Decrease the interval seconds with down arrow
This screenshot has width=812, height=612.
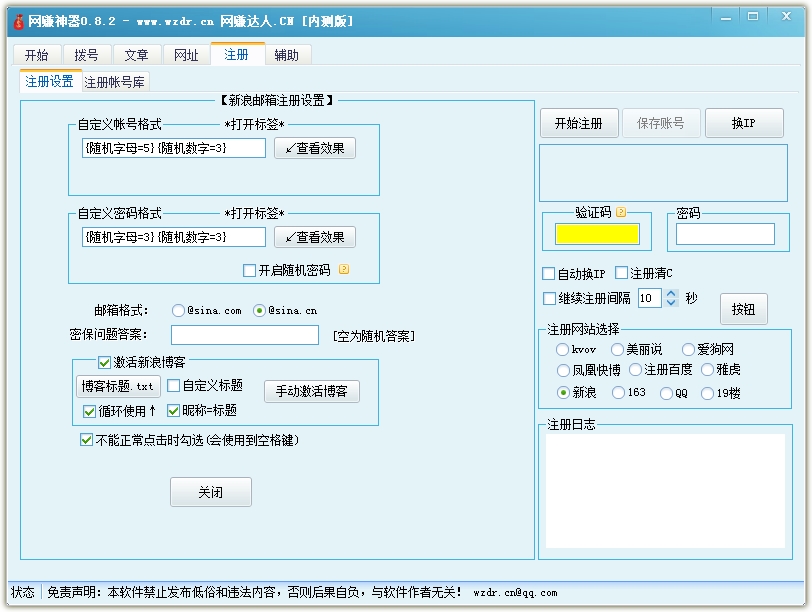671,302
